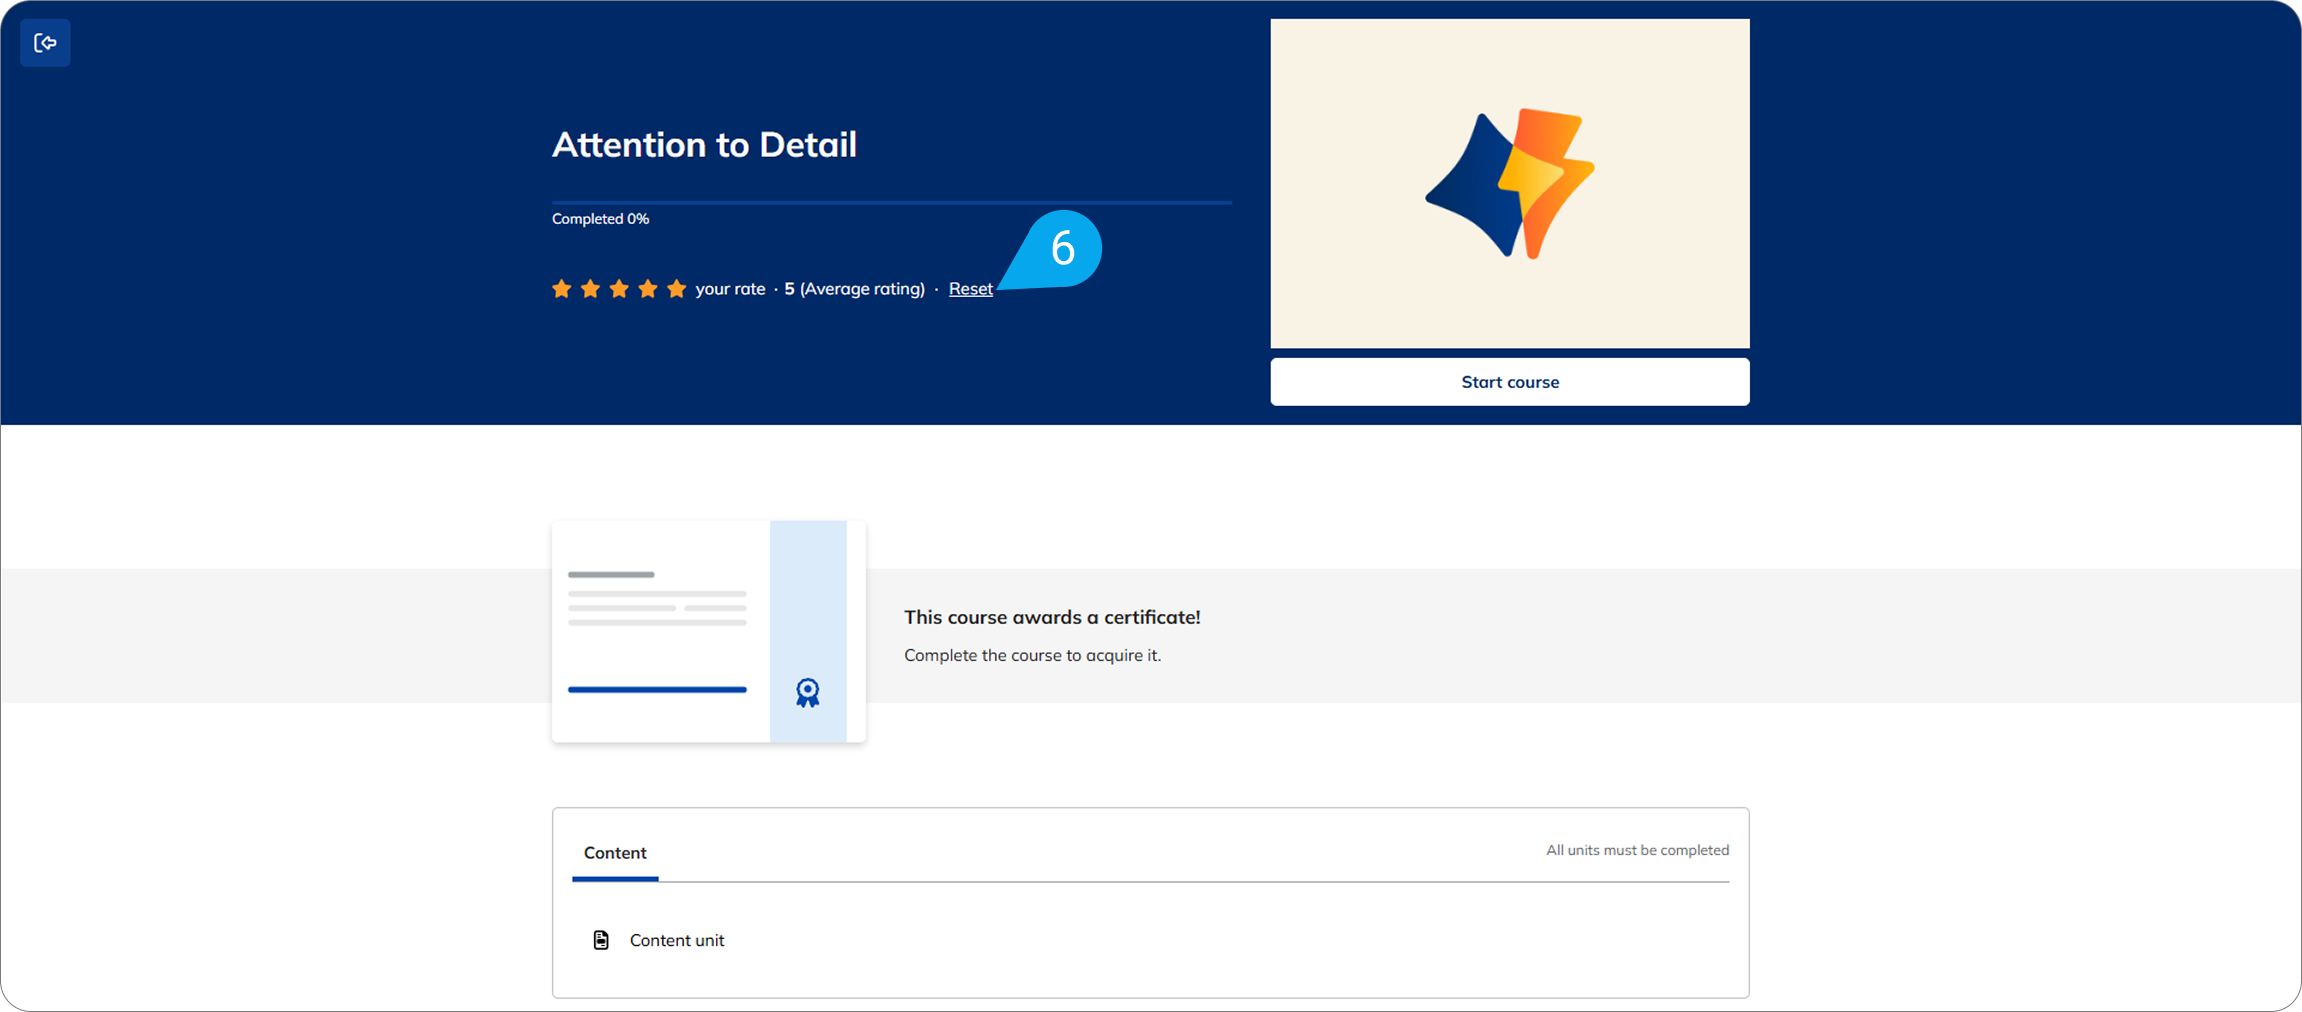Open the Content unit item
This screenshot has width=2302, height=1012.
[677, 940]
